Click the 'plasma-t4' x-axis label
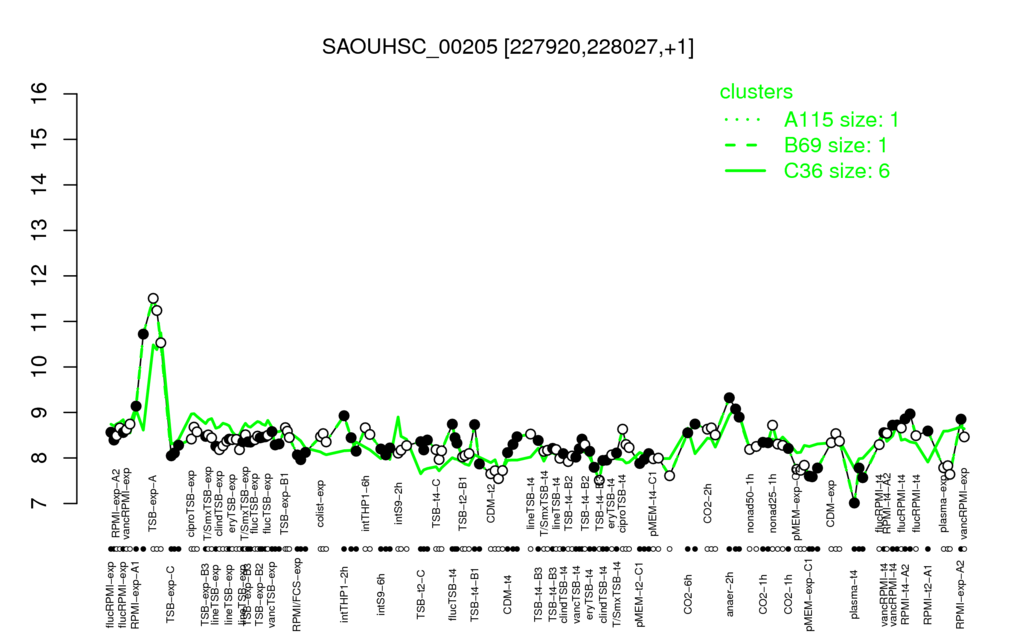 [x=854, y=594]
